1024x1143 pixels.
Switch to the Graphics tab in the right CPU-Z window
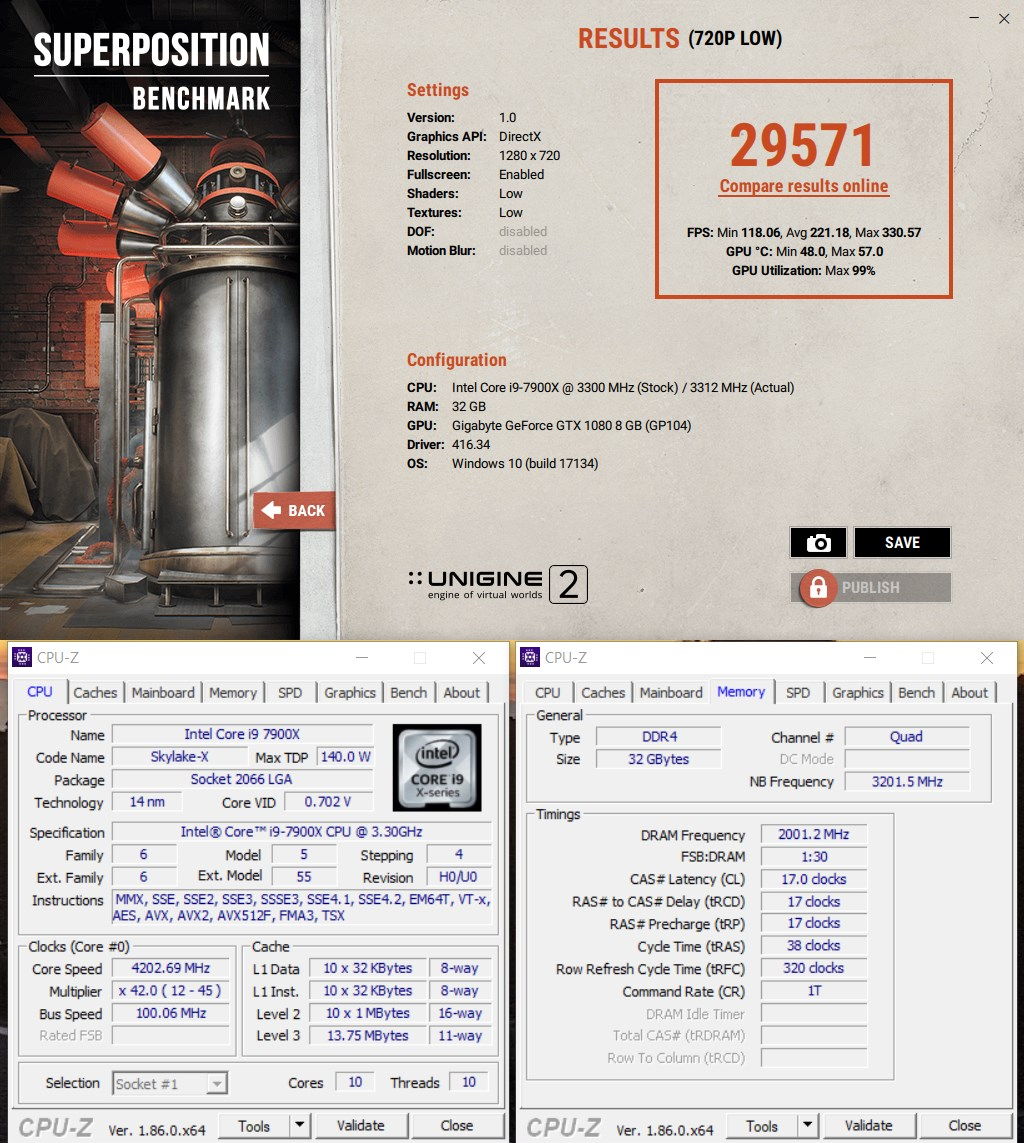[858, 693]
